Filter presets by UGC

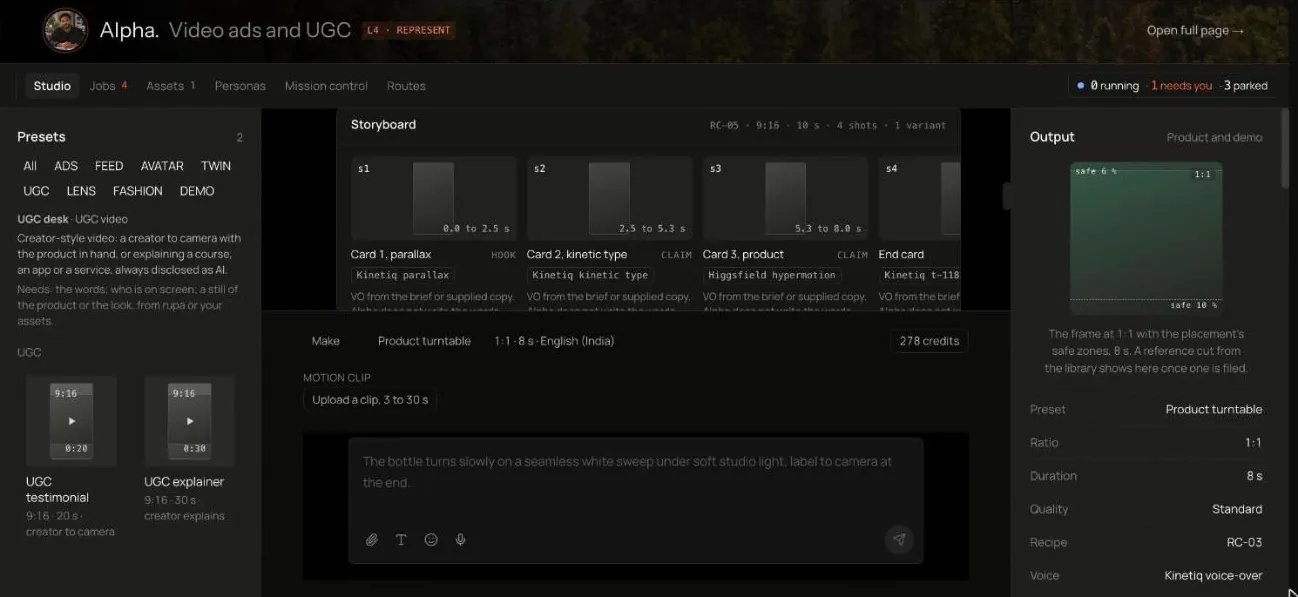point(36,191)
